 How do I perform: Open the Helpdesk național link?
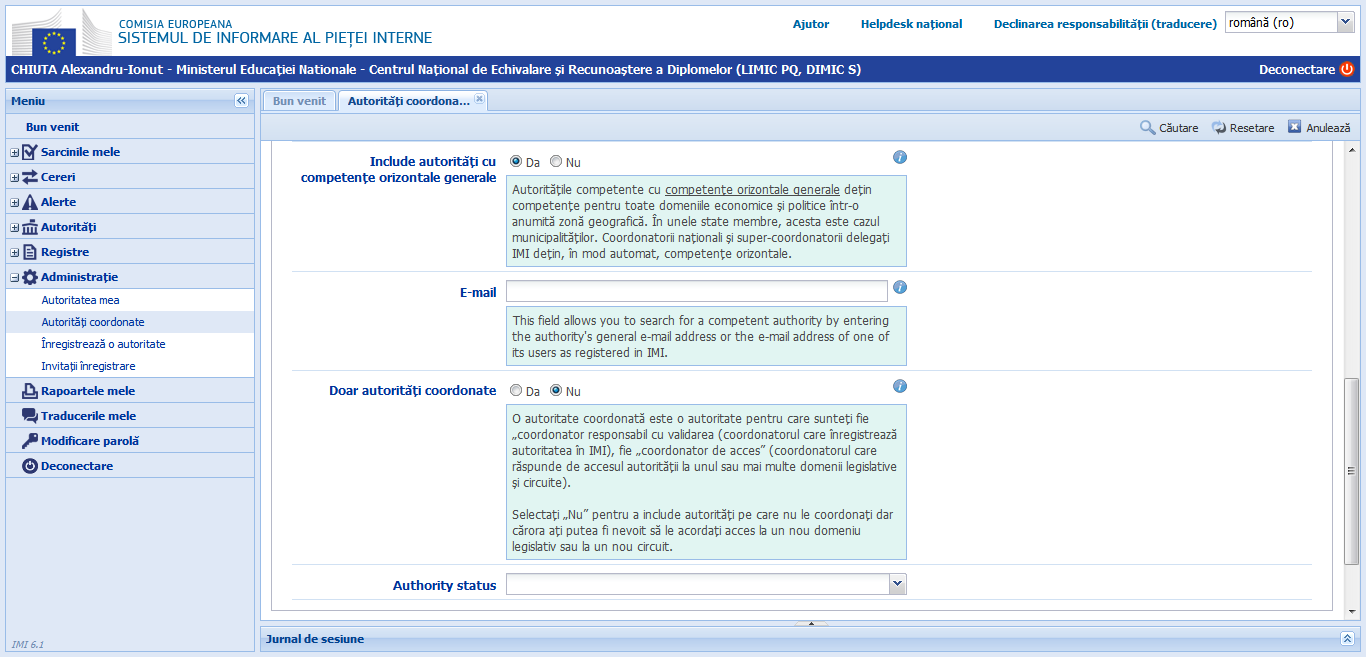click(x=911, y=24)
